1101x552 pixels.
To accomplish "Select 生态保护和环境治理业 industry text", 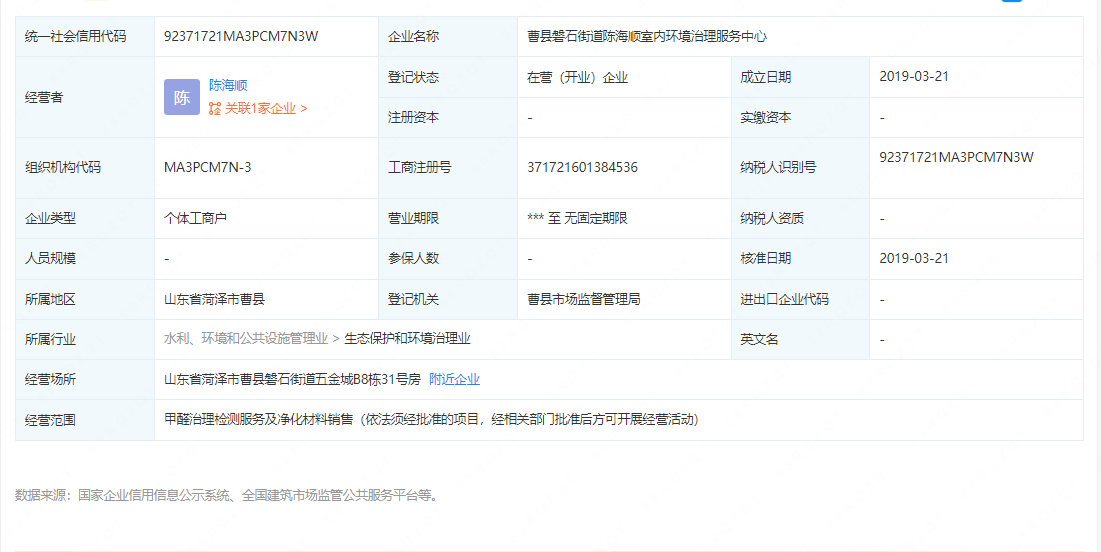I will click(x=407, y=339).
